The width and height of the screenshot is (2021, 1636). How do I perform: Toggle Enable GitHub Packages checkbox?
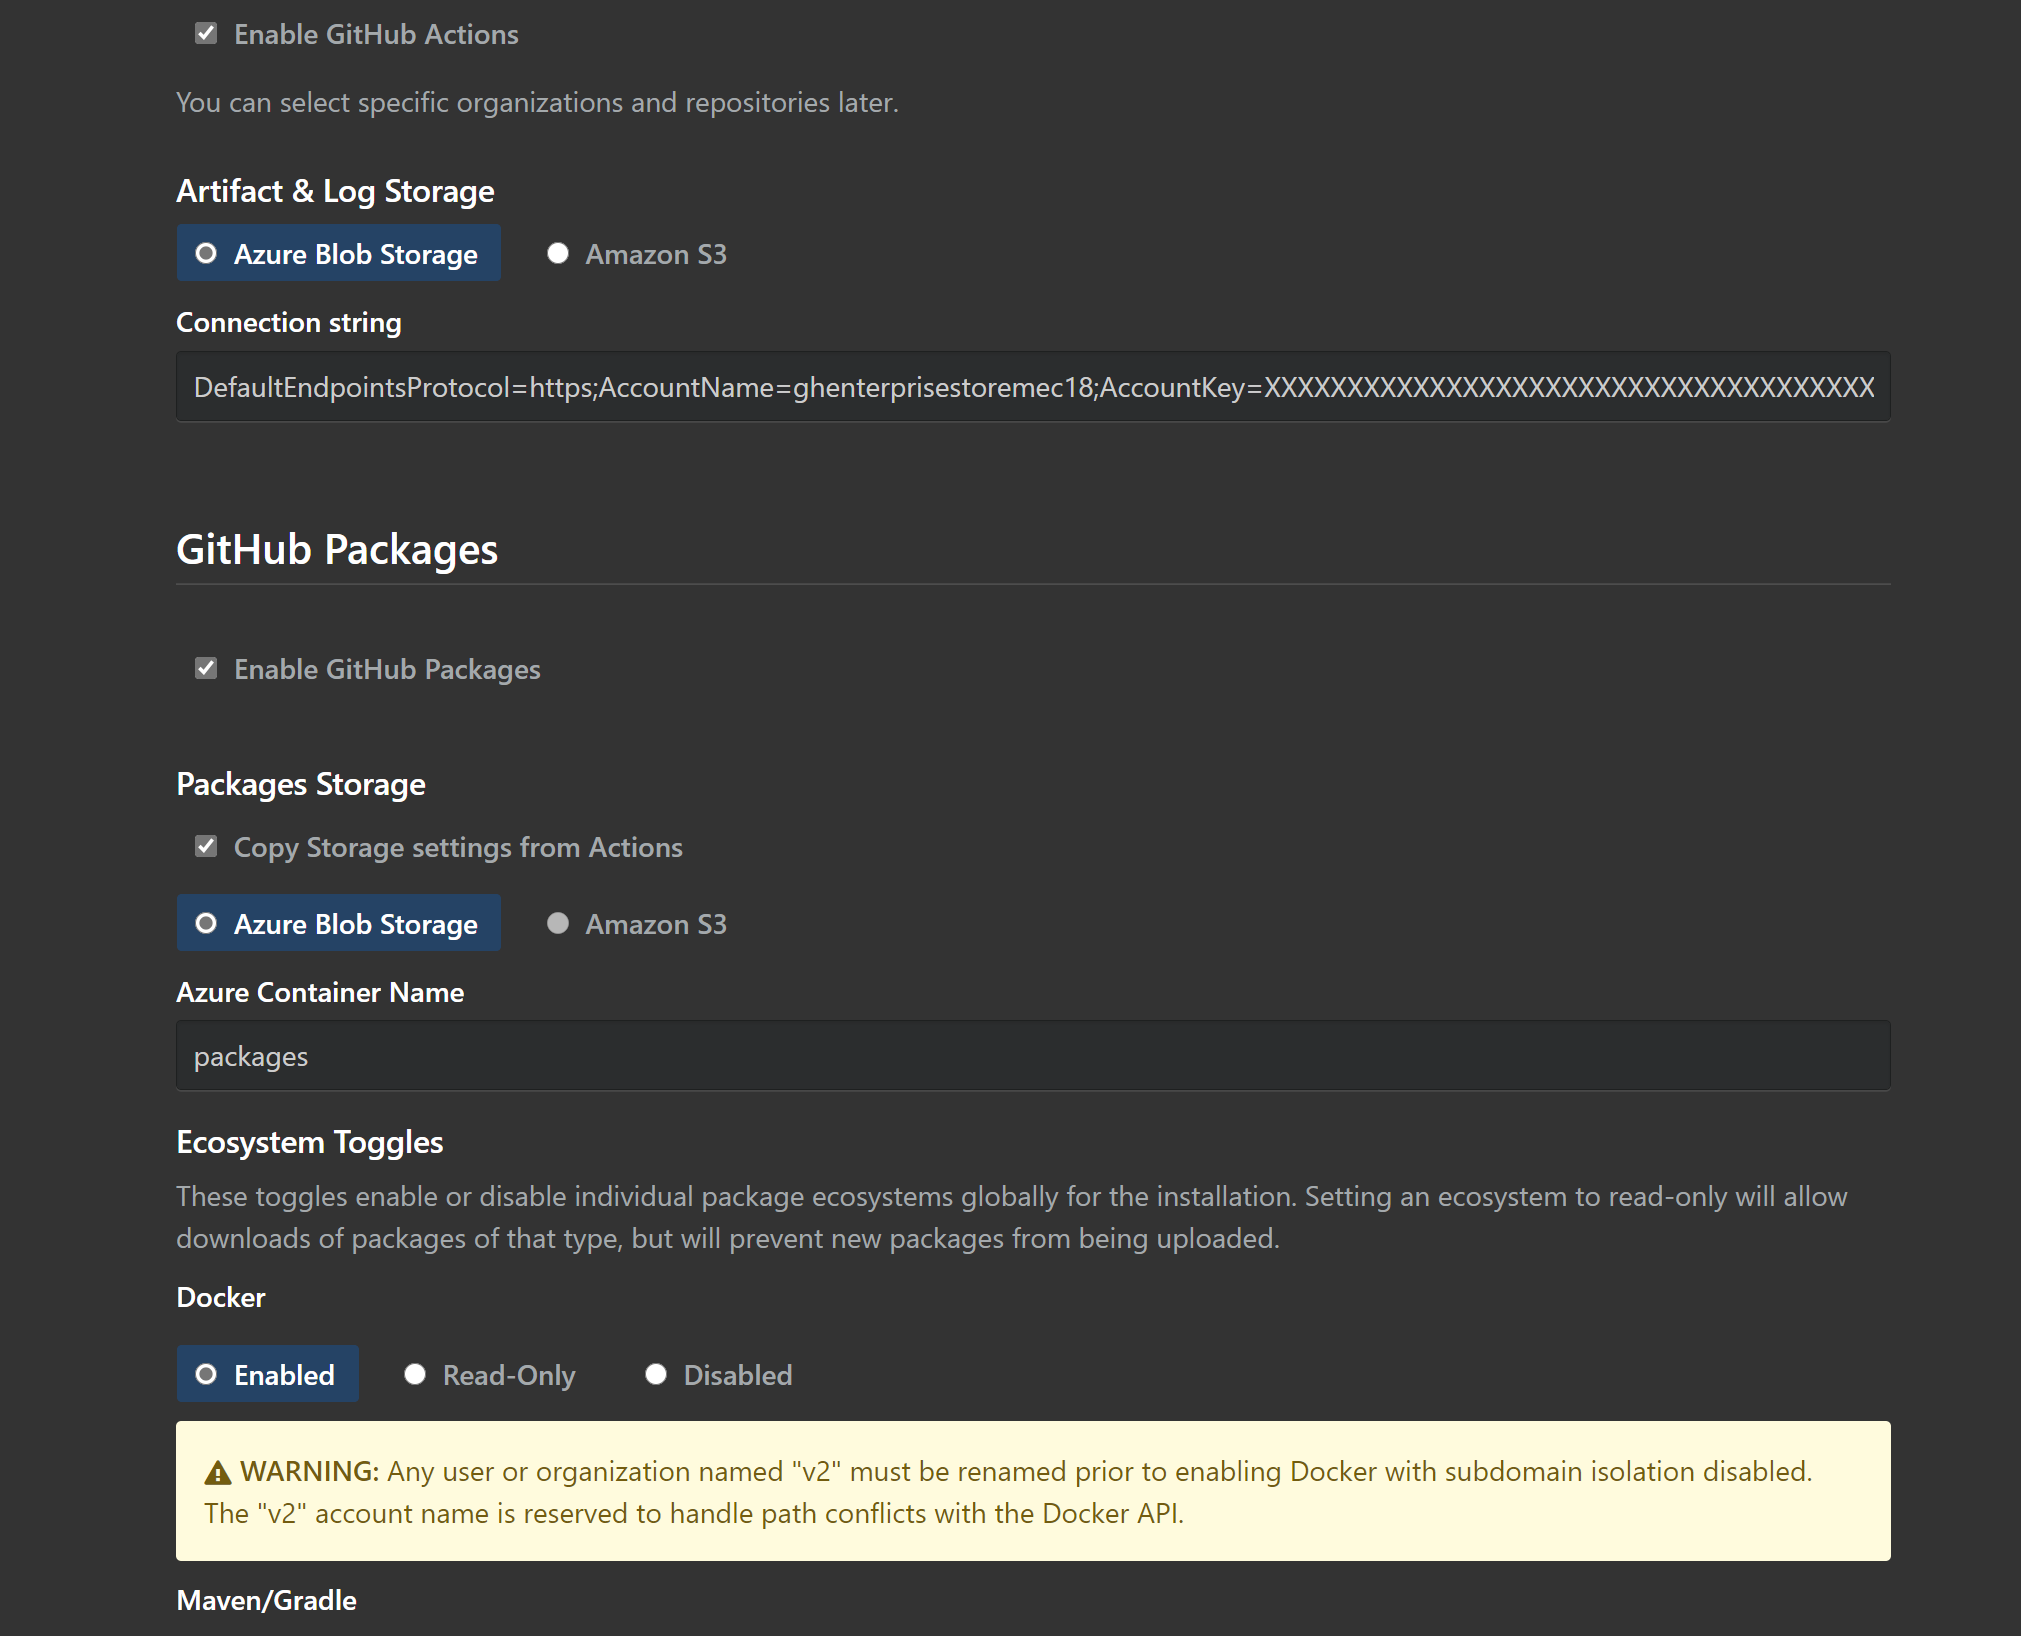point(205,668)
